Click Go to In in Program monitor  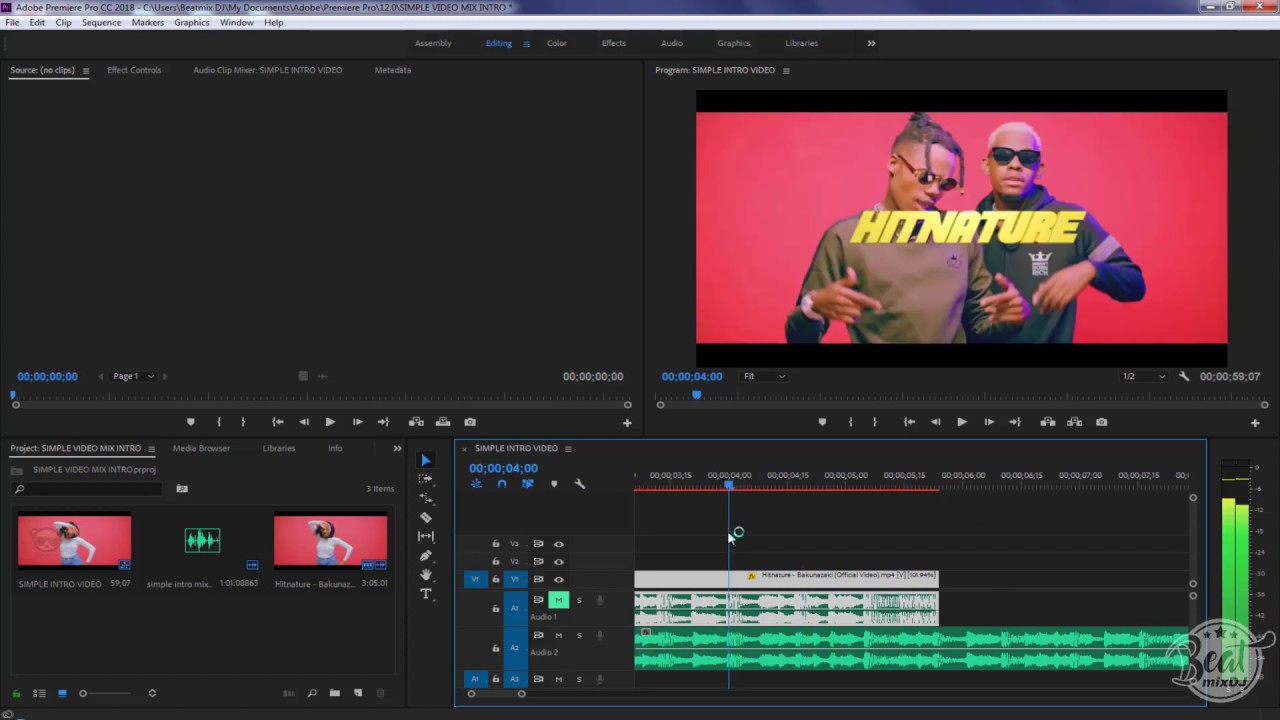(909, 422)
